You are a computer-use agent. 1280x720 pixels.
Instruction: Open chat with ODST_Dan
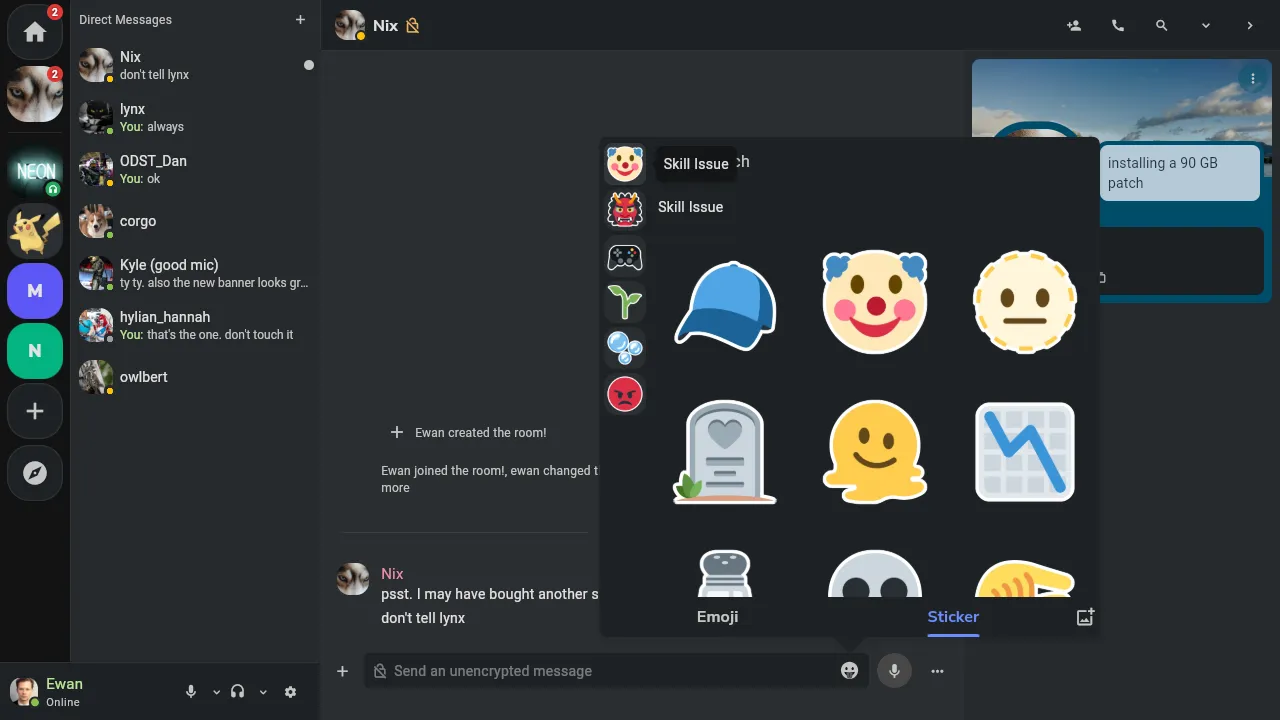[x=195, y=169]
